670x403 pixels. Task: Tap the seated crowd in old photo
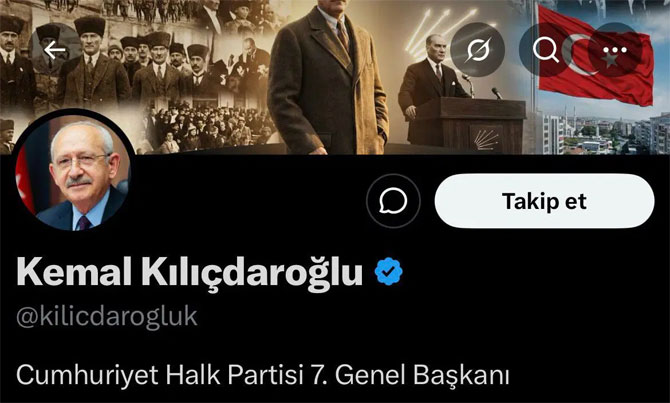click(x=205, y=128)
